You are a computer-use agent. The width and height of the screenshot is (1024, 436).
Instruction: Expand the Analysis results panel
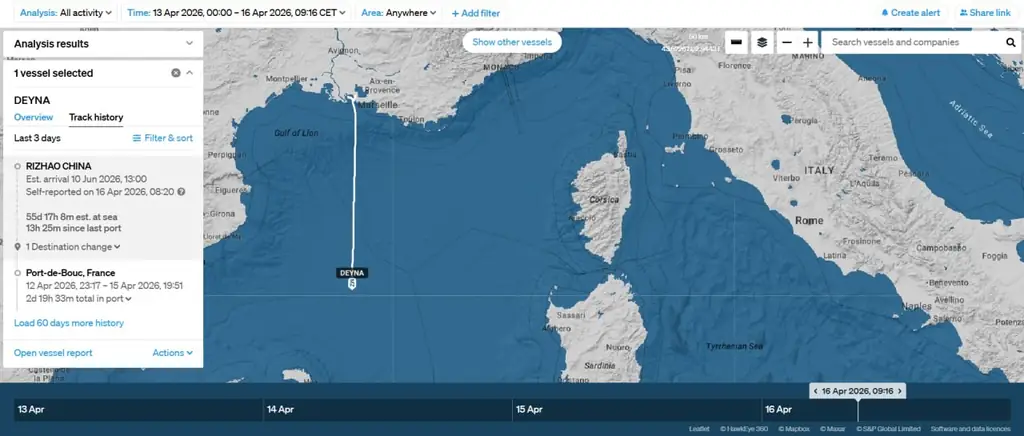(x=190, y=44)
